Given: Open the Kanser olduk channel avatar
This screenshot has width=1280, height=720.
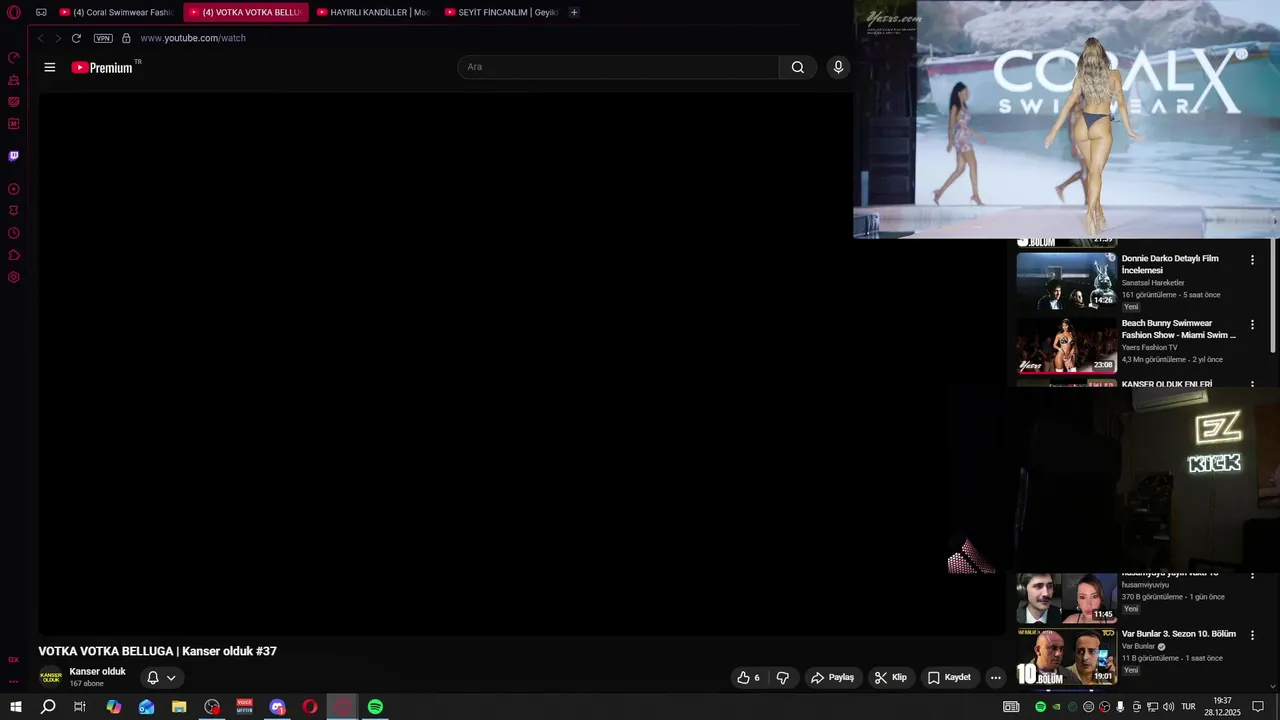Looking at the screenshot, I should point(51,677).
